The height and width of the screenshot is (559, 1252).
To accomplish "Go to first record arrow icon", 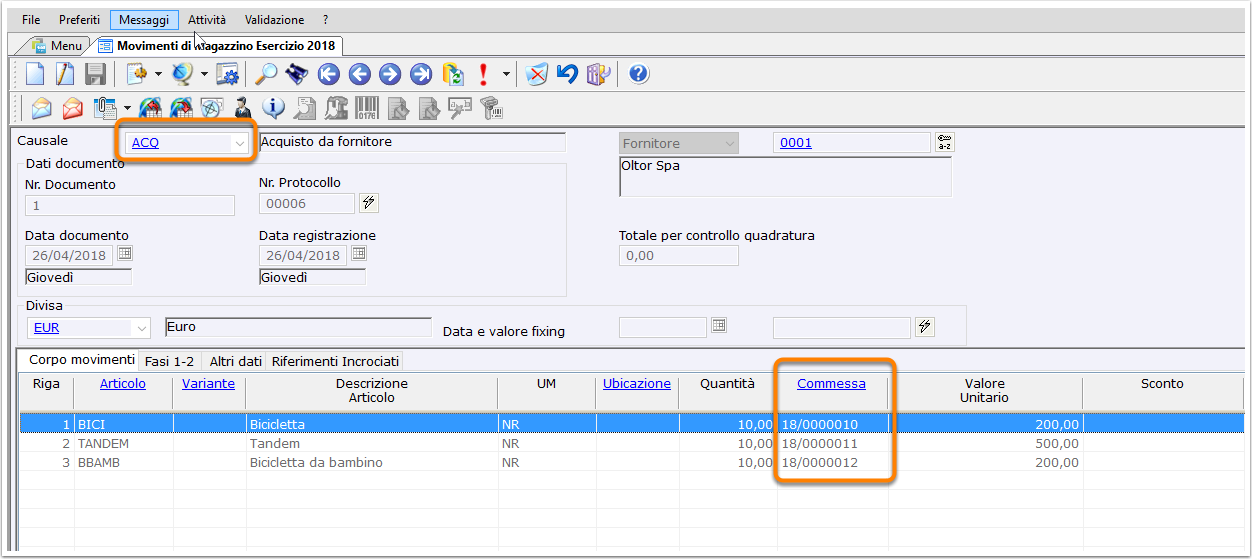I will point(328,74).
